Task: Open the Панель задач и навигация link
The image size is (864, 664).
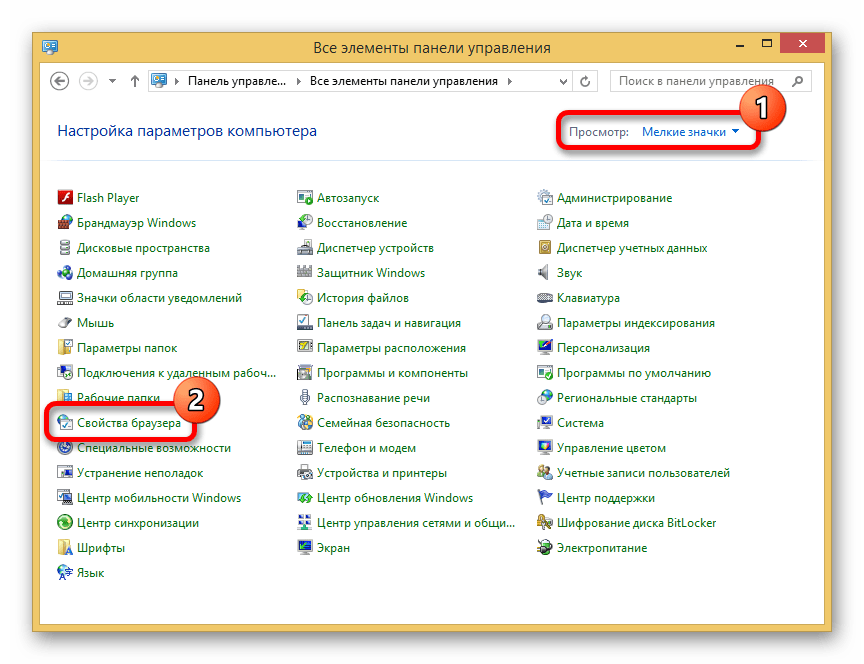Action: [388, 322]
